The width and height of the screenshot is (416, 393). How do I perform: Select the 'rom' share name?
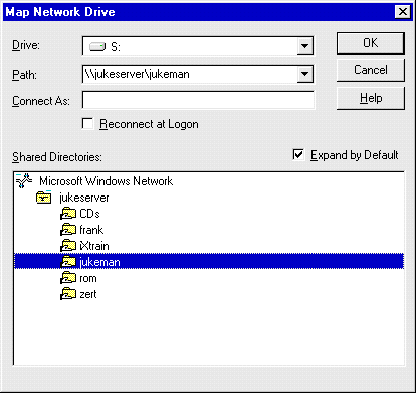tap(88, 278)
